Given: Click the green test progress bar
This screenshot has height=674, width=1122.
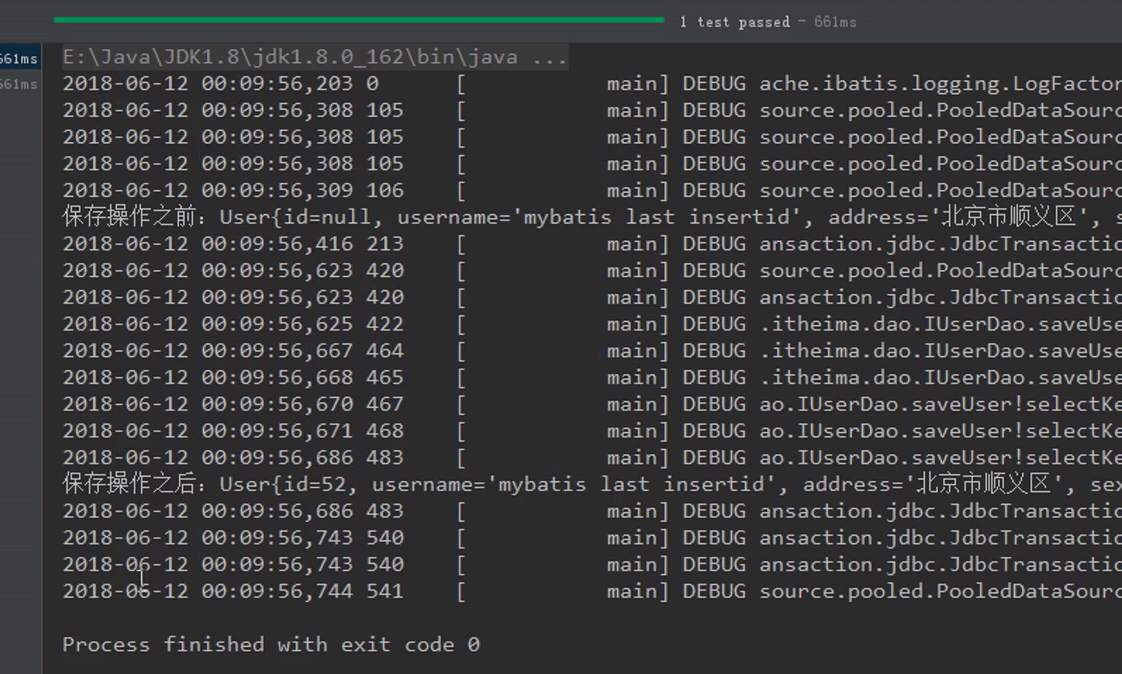Looking at the screenshot, I should point(358,19).
